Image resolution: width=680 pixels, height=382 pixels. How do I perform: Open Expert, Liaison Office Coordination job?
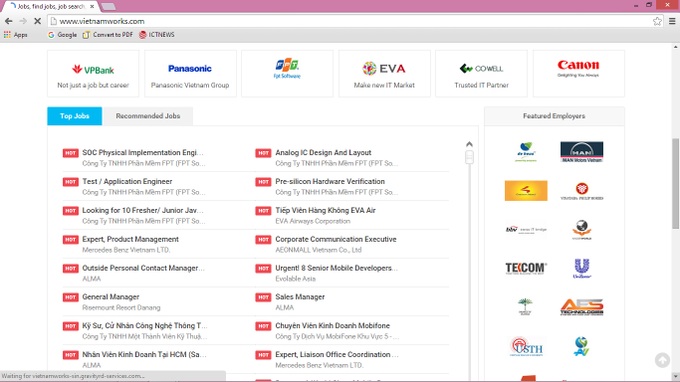[x=337, y=355]
